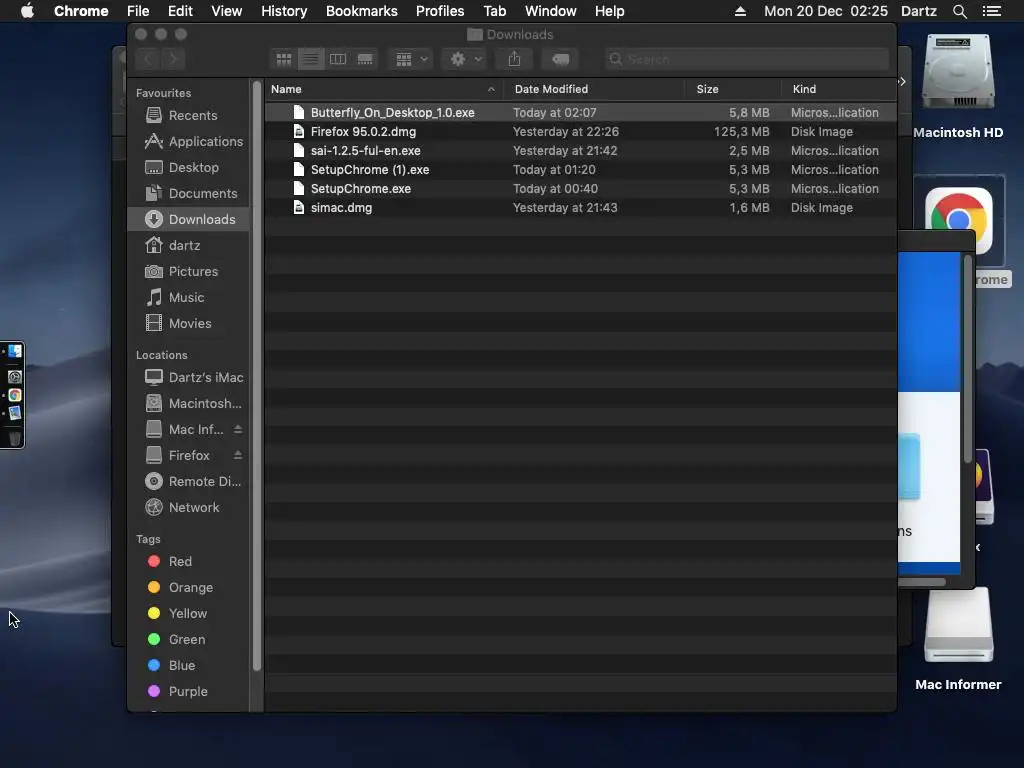Switch Finder to column view
Image resolution: width=1024 pixels, height=768 pixels.
(x=338, y=59)
